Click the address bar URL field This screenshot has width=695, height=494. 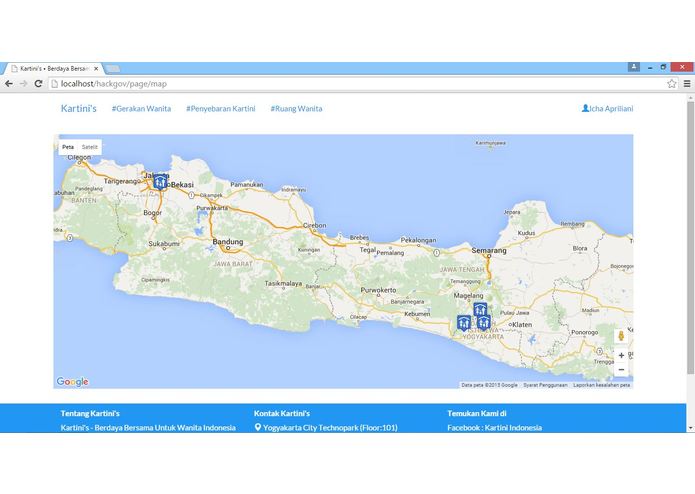[355, 84]
